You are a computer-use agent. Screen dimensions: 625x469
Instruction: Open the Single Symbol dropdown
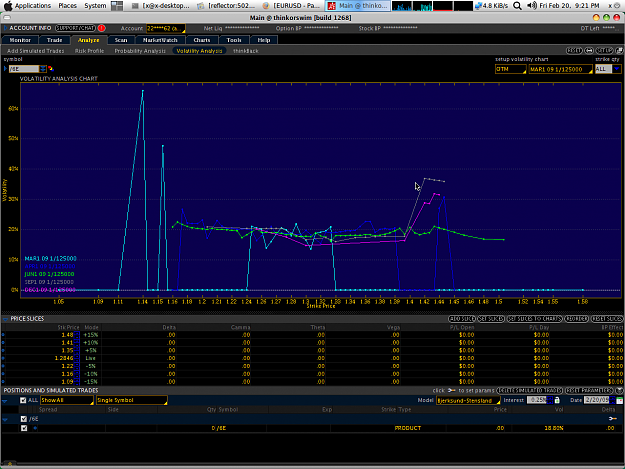click(132, 400)
